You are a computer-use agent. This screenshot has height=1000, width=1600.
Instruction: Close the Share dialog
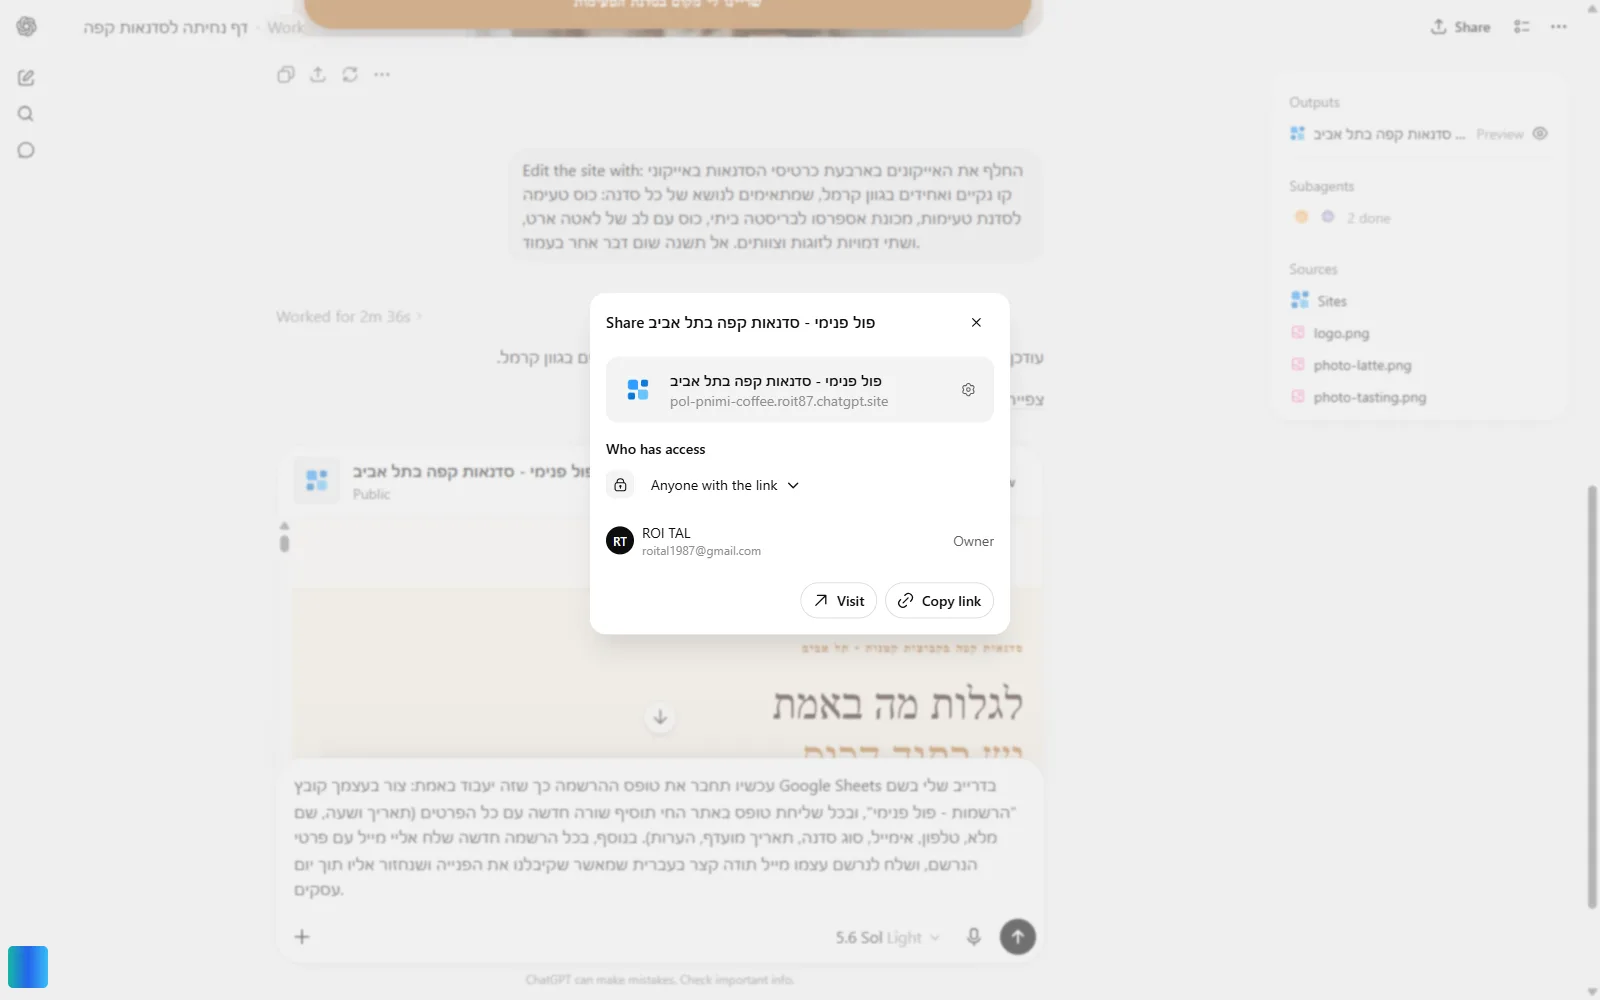click(976, 322)
